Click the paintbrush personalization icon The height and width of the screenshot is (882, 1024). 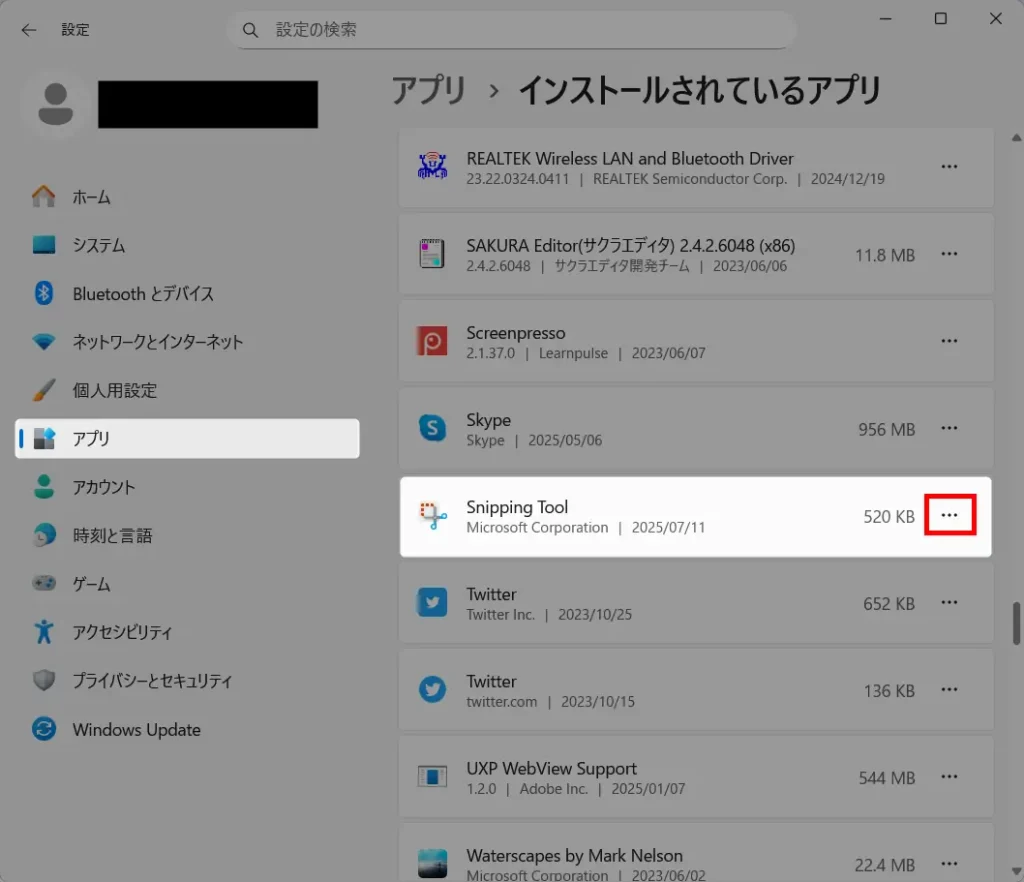coord(44,390)
